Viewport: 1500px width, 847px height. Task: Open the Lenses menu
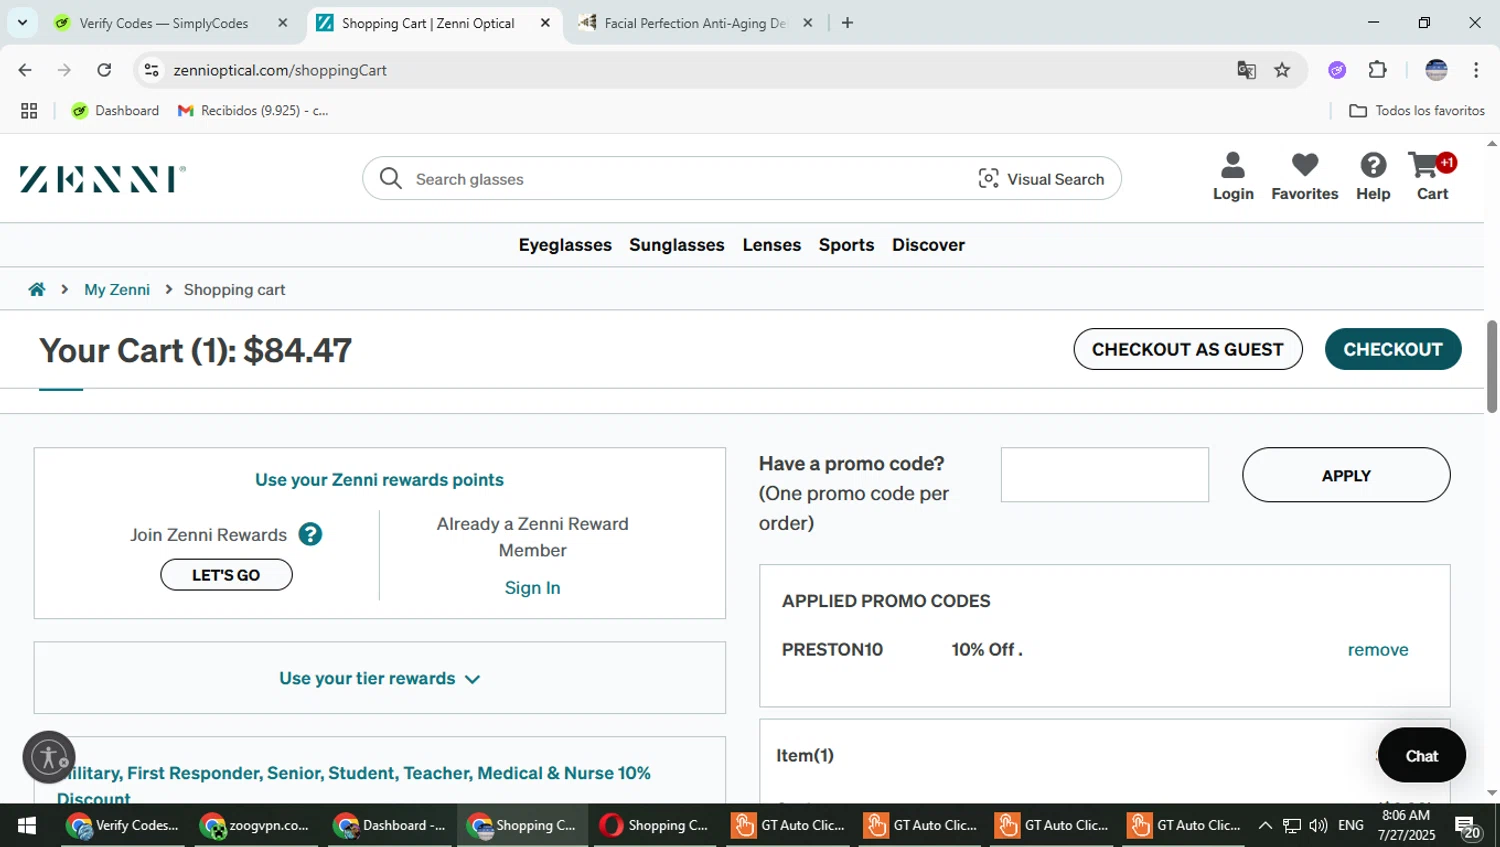pos(772,245)
